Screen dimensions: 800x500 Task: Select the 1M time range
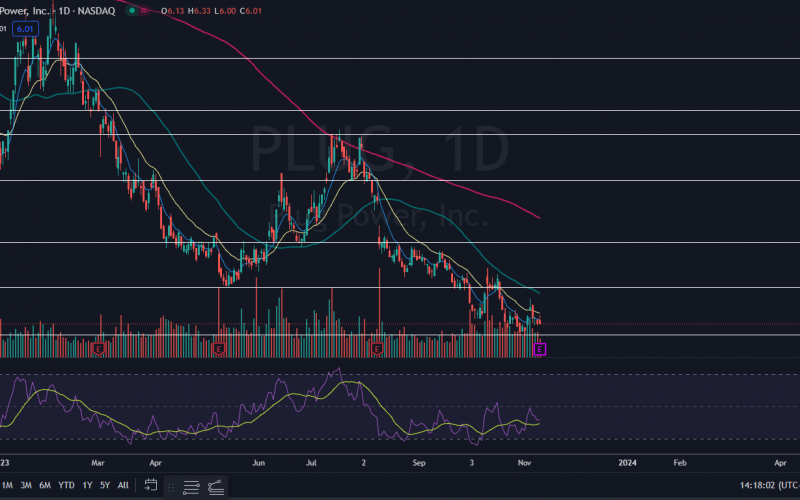click(x=7, y=485)
